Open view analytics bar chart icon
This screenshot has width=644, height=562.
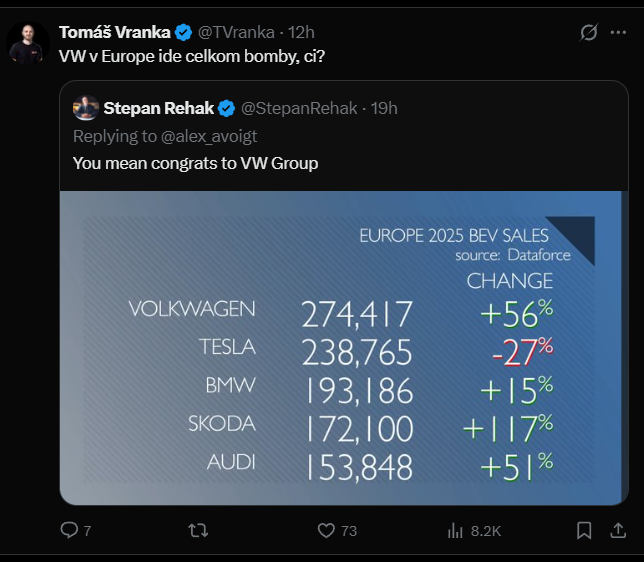click(x=455, y=530)
